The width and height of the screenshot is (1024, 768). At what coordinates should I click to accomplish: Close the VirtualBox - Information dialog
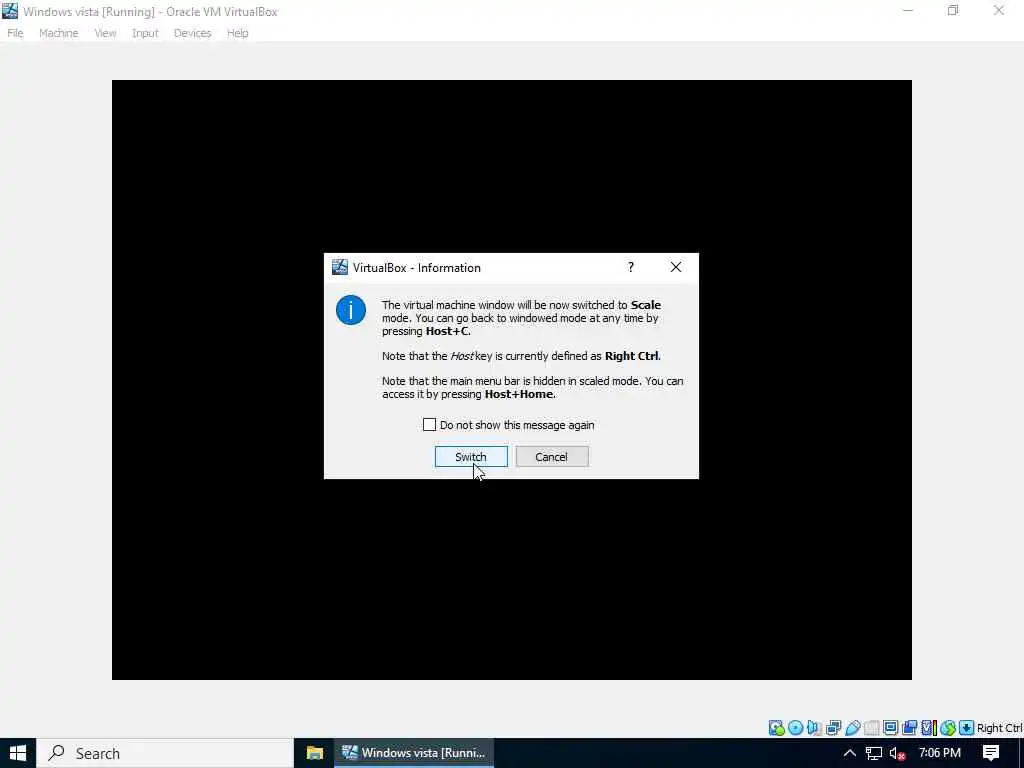click(x=676, y=267)
